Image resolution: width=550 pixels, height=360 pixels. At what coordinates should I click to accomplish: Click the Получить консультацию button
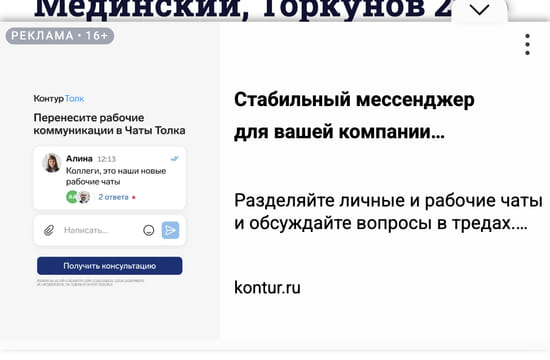[x=109, y=266]
